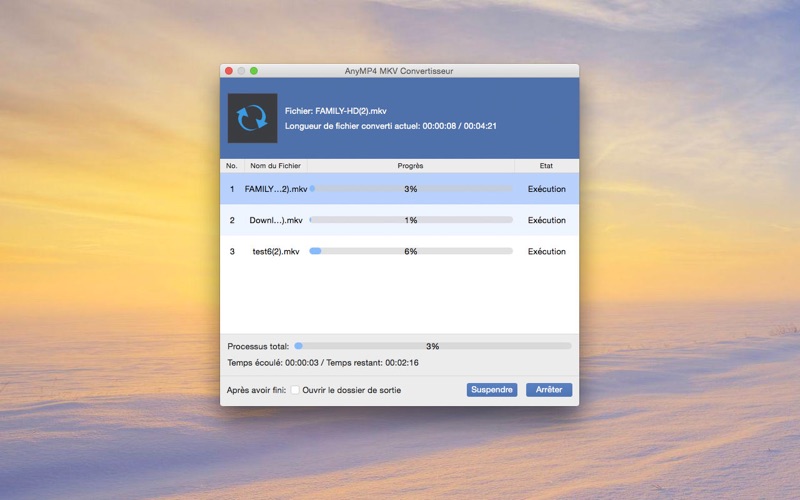Select the FAMILY…2).mkv row filename
This screenshot has width=800, height=500.
276,189
